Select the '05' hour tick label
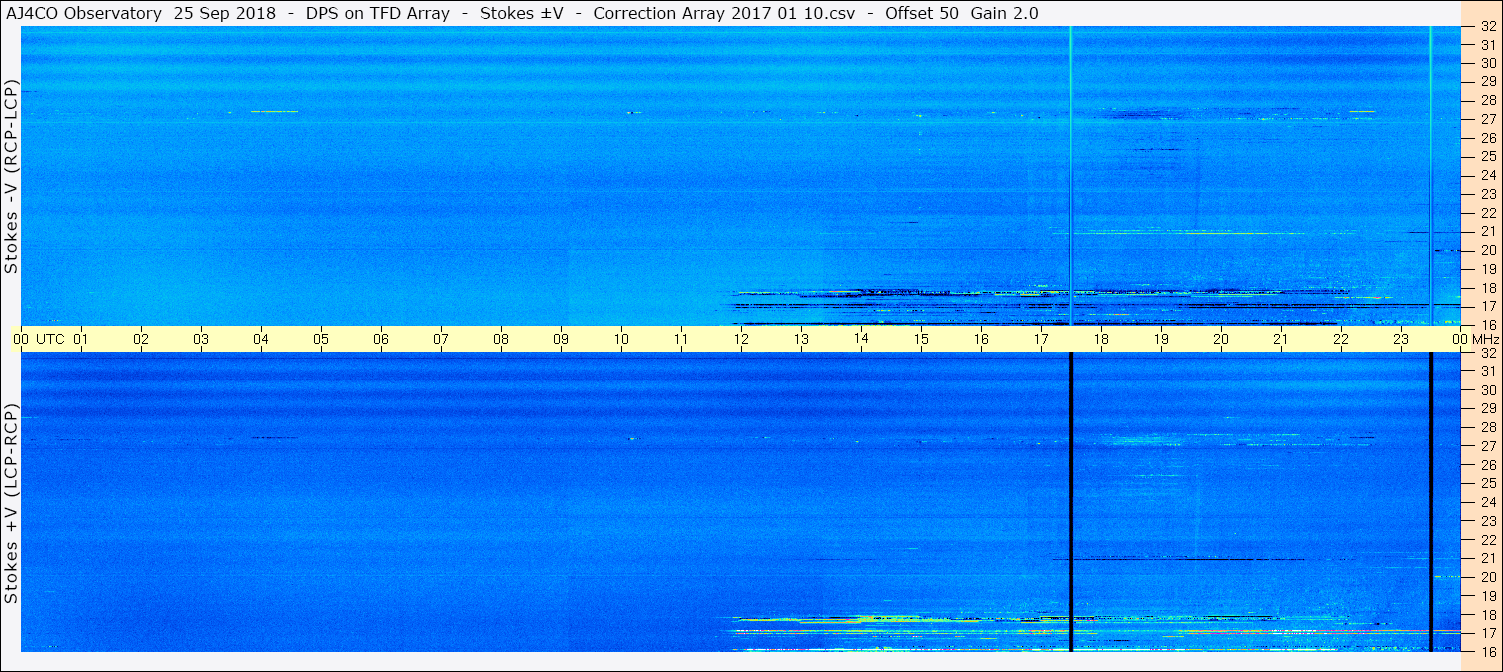This screenshot has width=1503, height=672. click(321, 339)
